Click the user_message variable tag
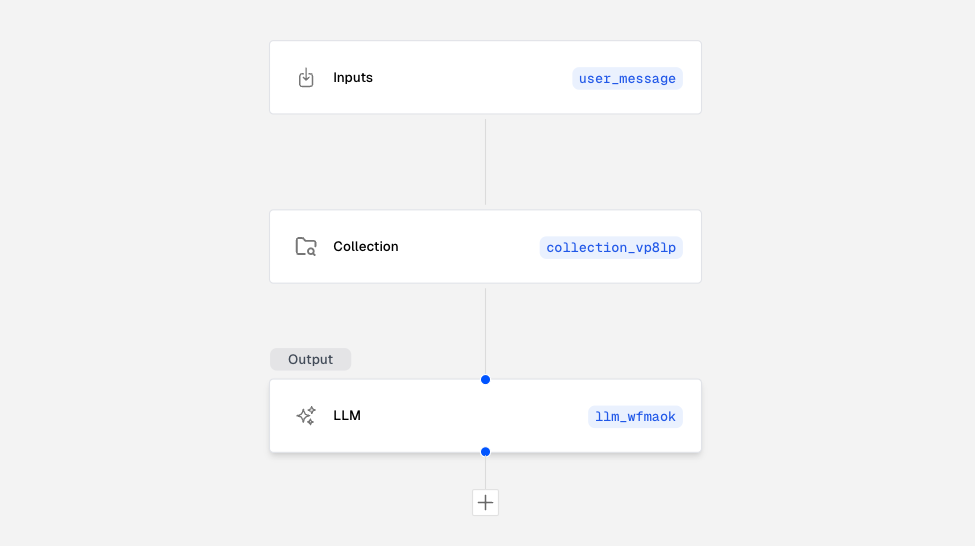The image size is (975, 546). pos(627,78)
